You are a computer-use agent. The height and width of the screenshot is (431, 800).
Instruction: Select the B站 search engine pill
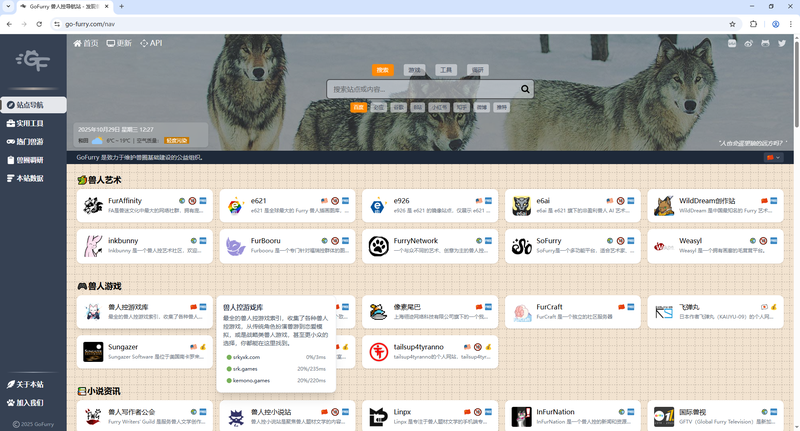417,107
